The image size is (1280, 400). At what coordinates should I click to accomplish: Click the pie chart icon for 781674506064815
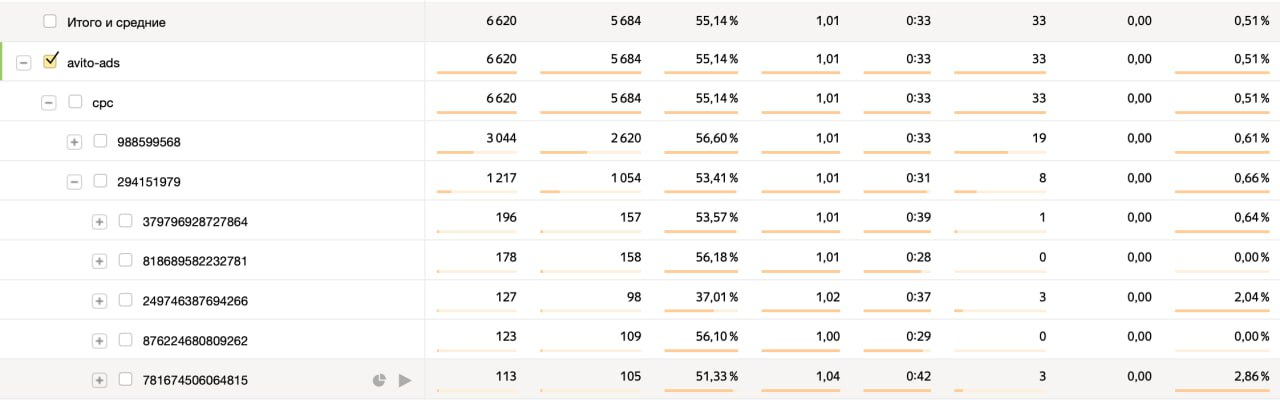tap(379, 380)
